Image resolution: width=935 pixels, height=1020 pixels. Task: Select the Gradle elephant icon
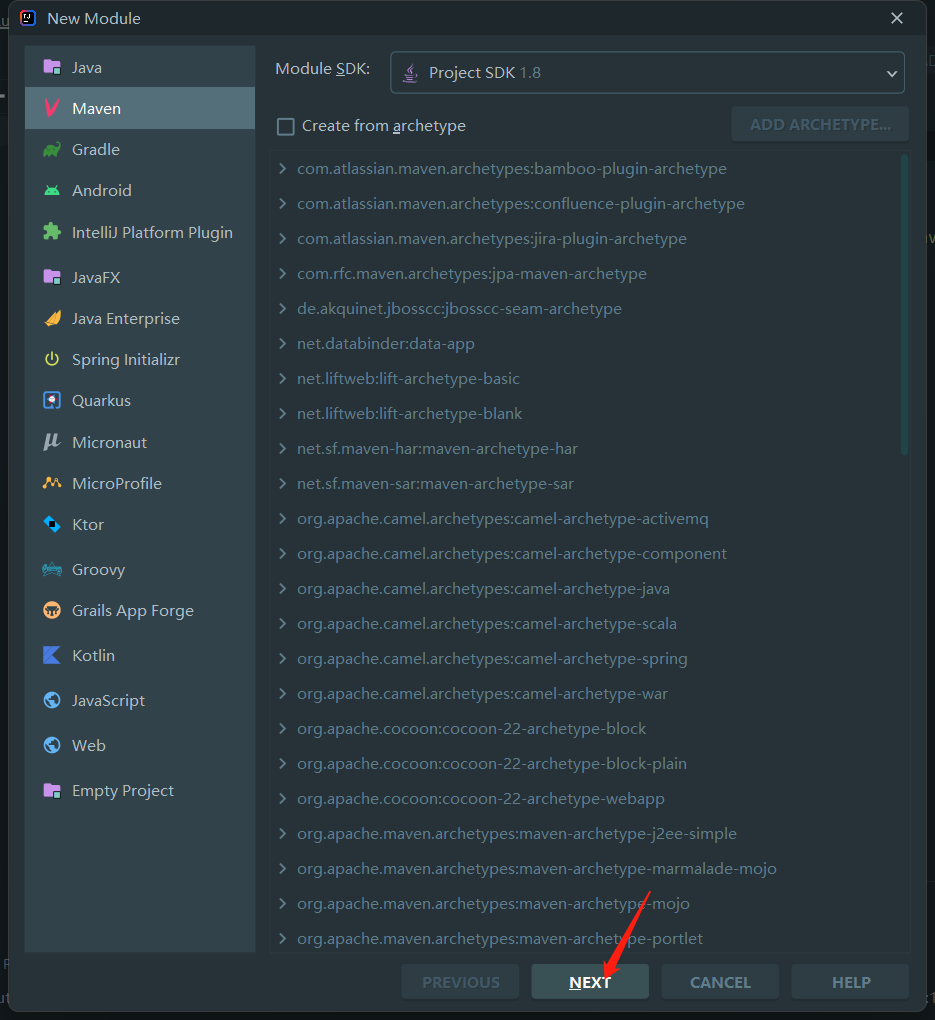click(52, 150)
